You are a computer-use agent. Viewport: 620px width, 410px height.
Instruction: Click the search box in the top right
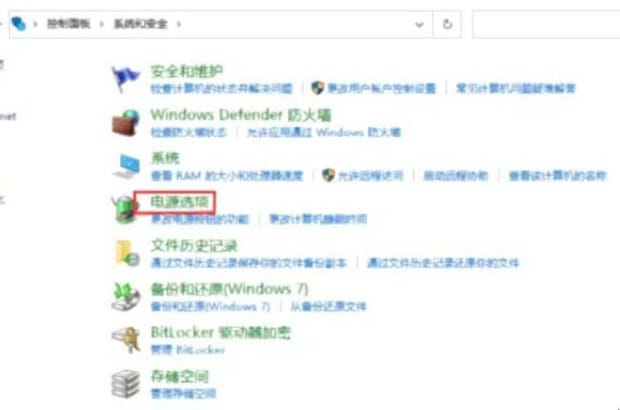(546, 24)
